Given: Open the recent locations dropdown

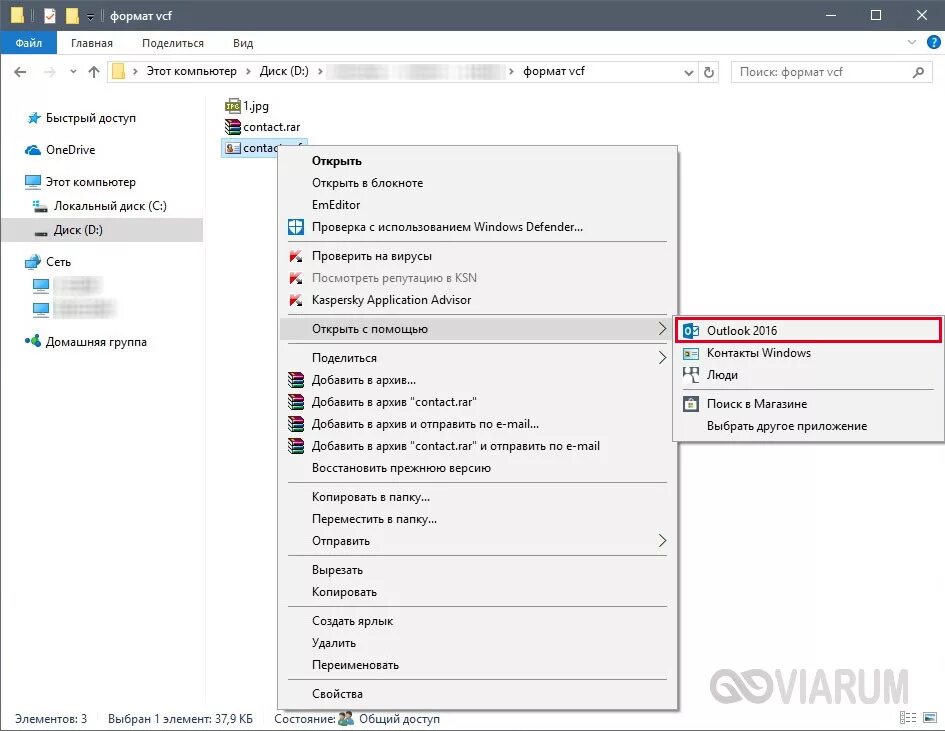Looking at the screenshot, I should pyautogui.click(x=73, y=72).
